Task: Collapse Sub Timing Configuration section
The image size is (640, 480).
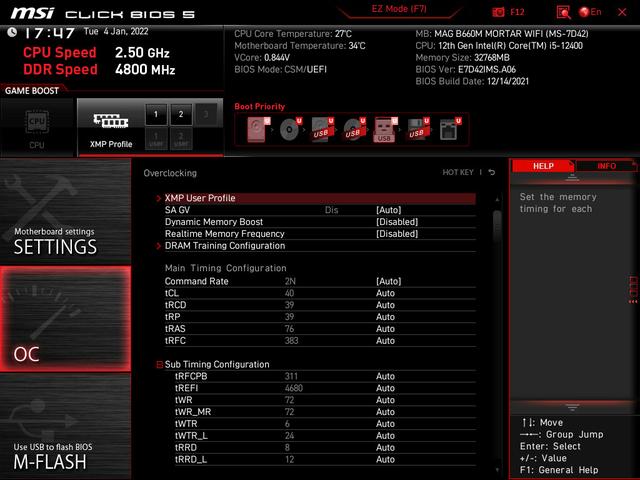Action: (x=160, y=364)
